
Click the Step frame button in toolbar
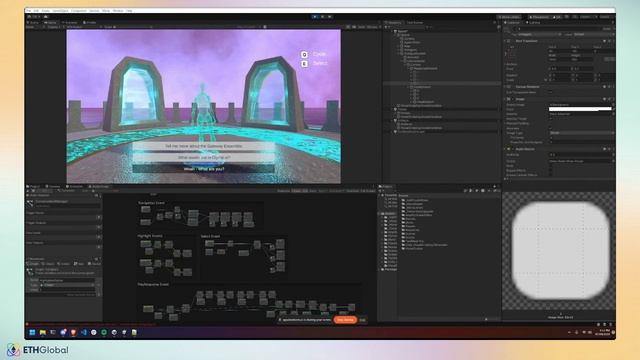point(330,17)
